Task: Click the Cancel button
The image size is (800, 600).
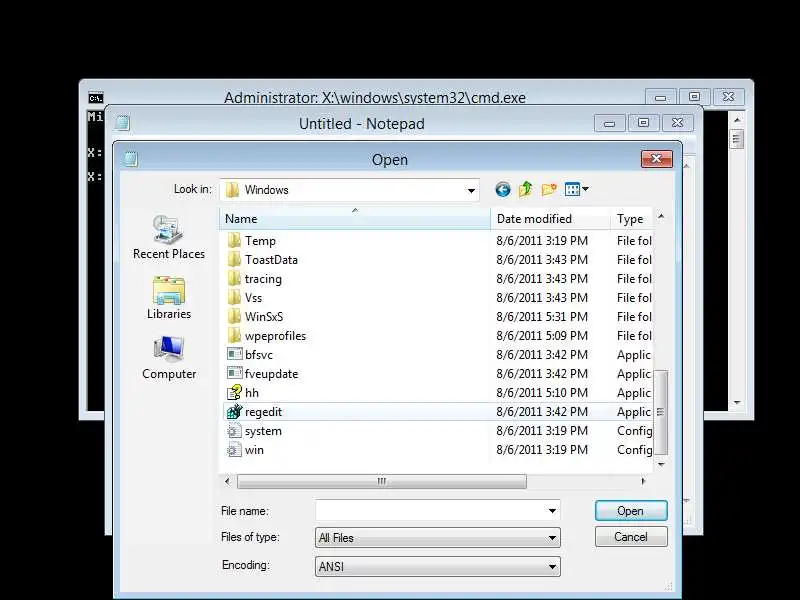Action: coord(631,537)
